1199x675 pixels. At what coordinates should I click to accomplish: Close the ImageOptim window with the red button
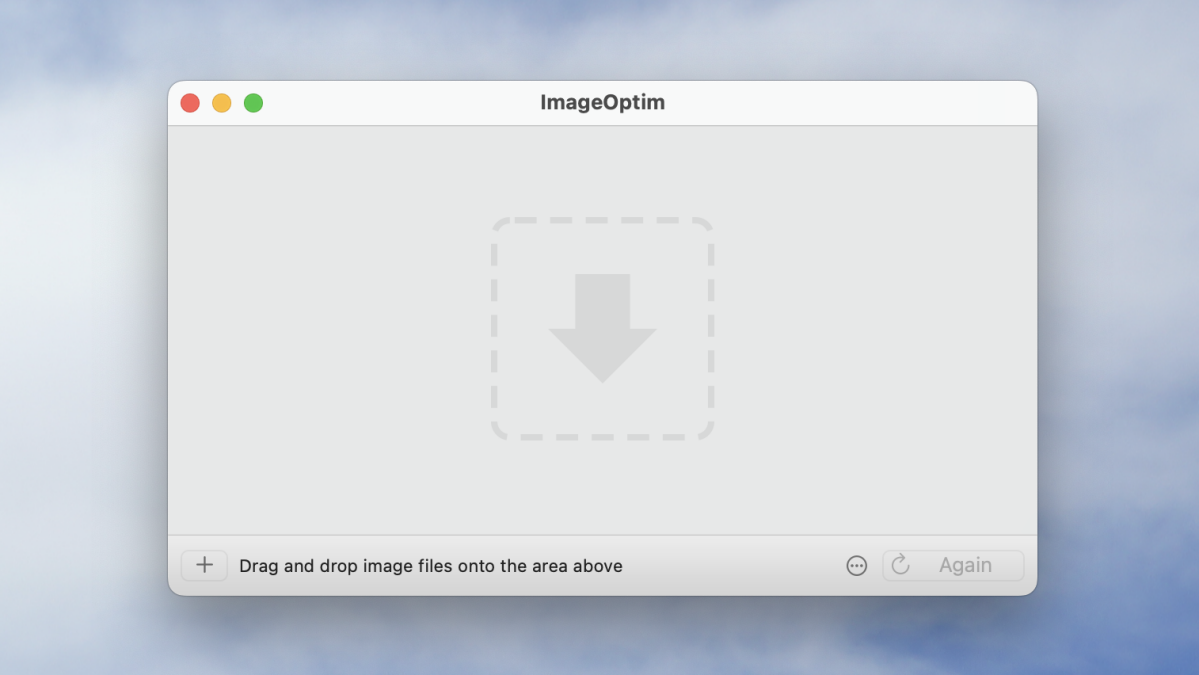[x=190, y=103]
